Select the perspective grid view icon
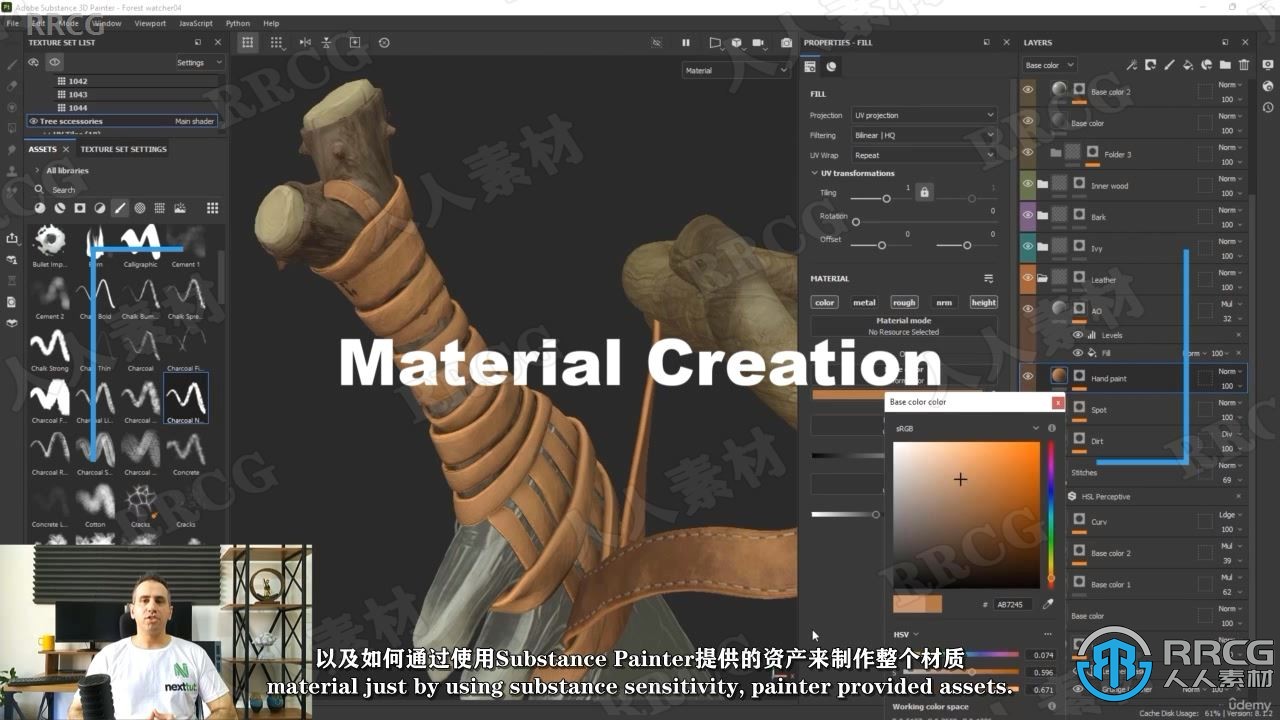The image size is (1280, 720). coord(248,42)
